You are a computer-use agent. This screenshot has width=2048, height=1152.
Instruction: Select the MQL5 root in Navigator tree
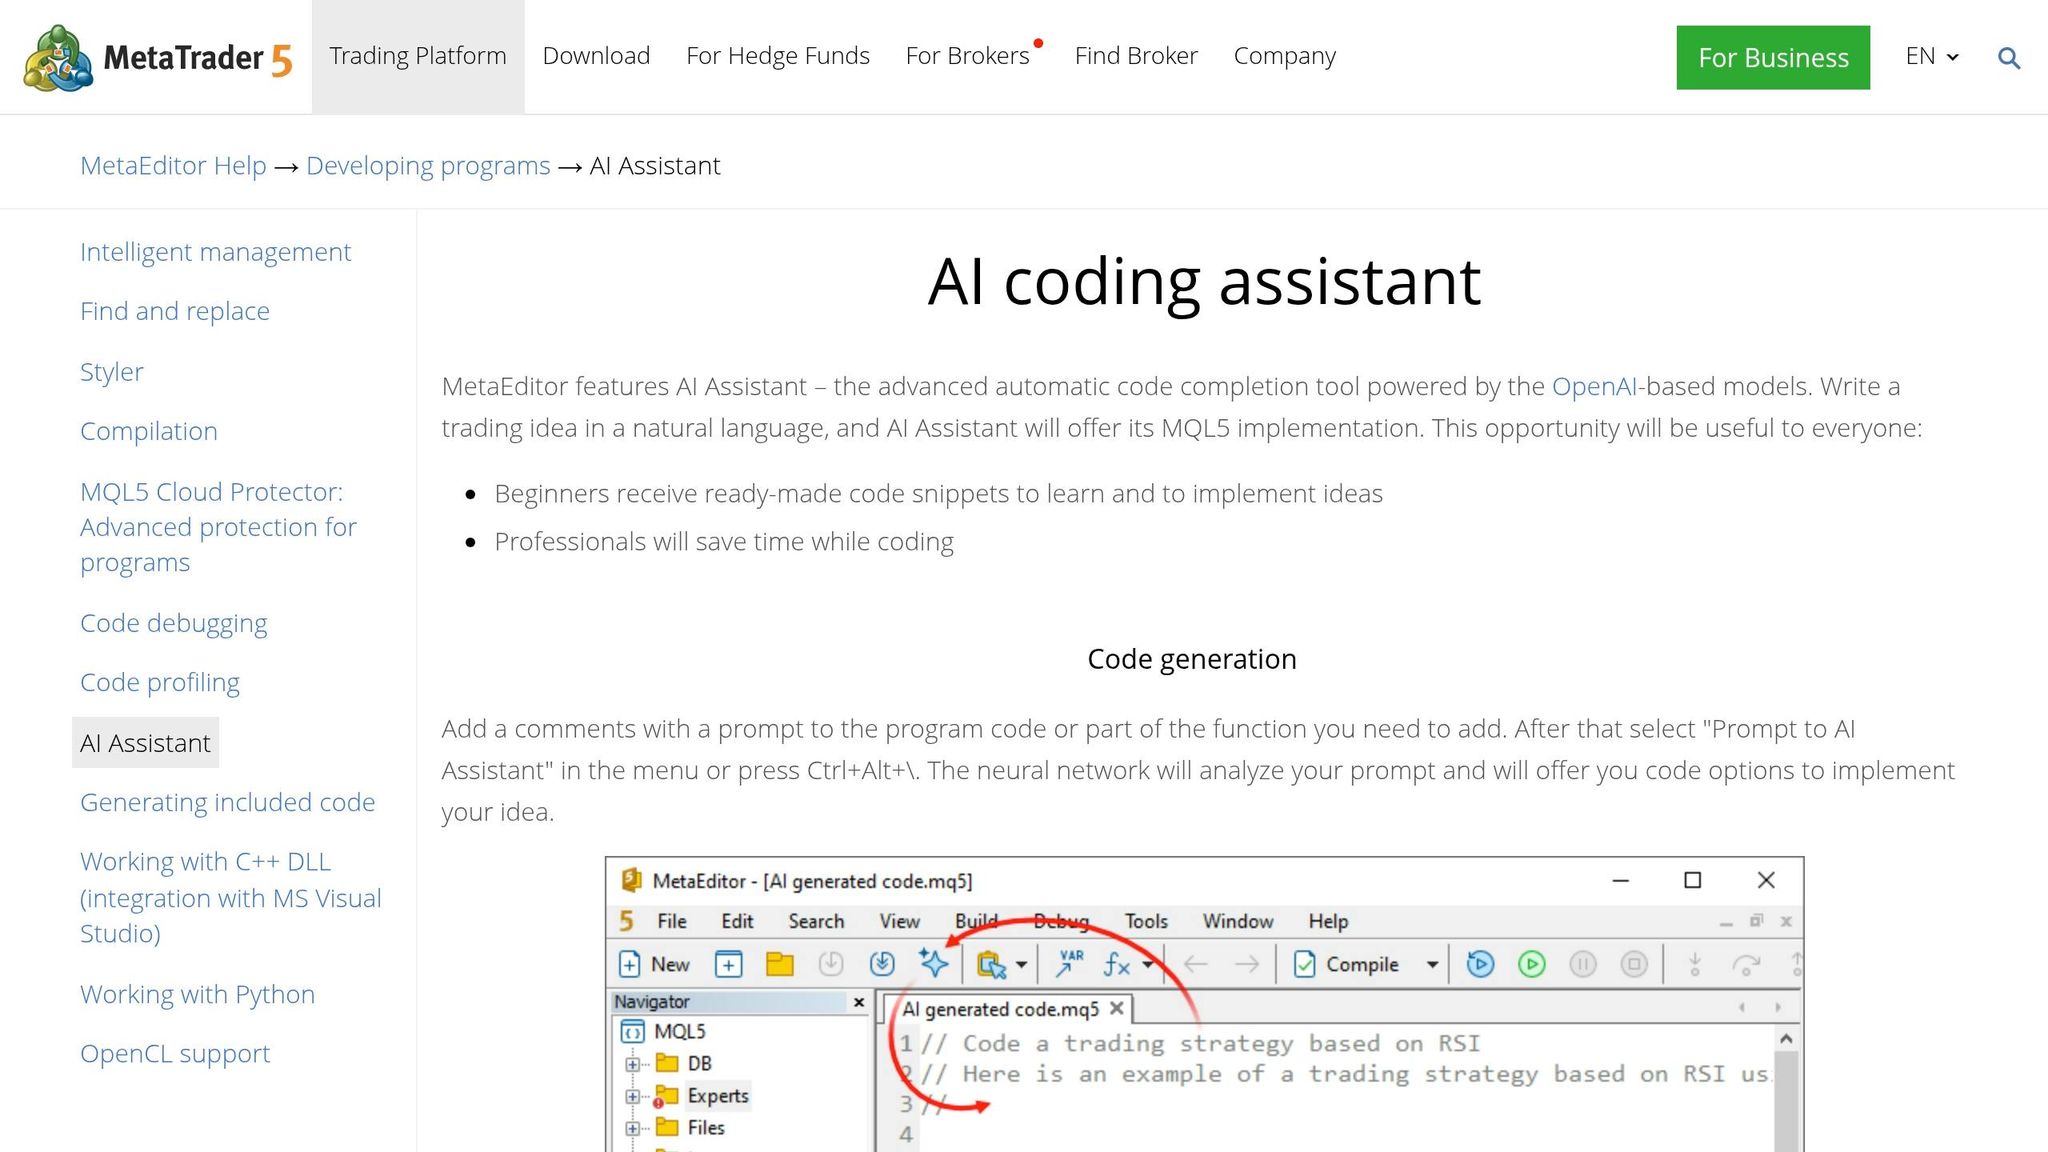(x=663, y=1031)
